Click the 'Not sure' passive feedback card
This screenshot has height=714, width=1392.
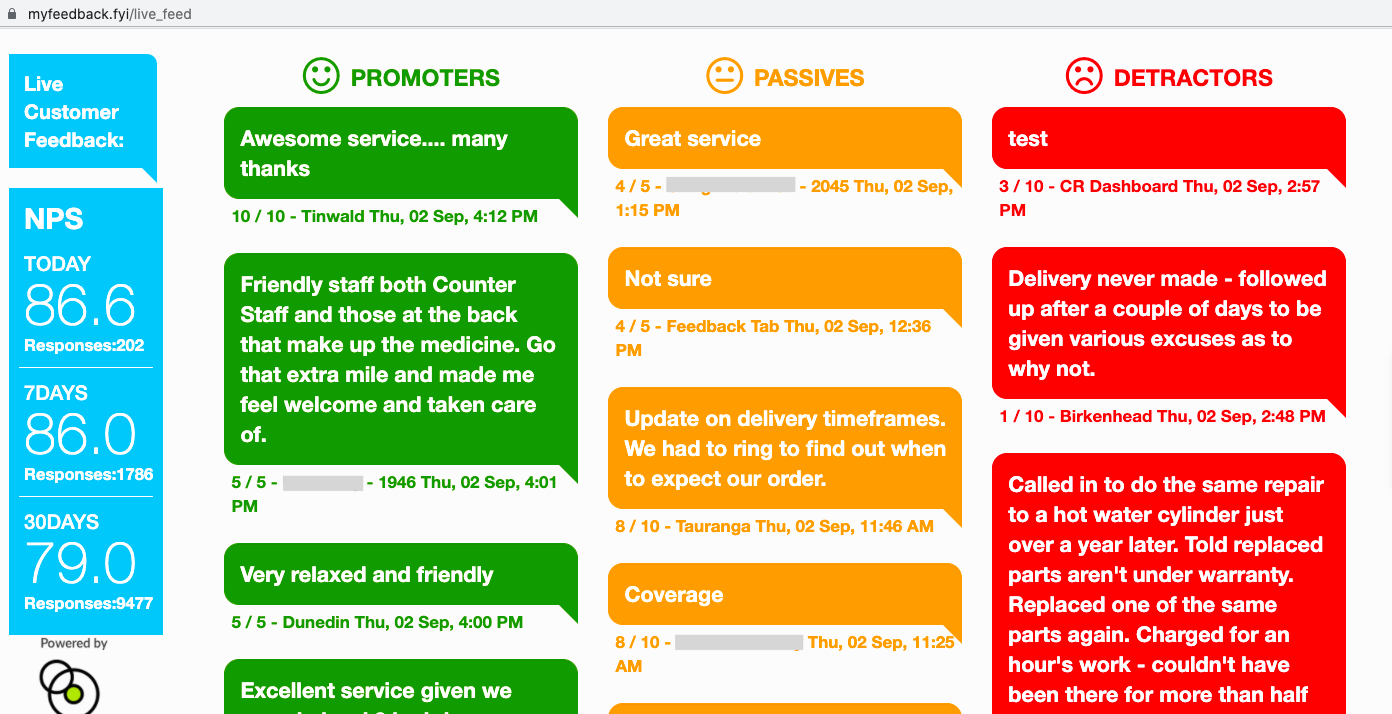[785, 278]
